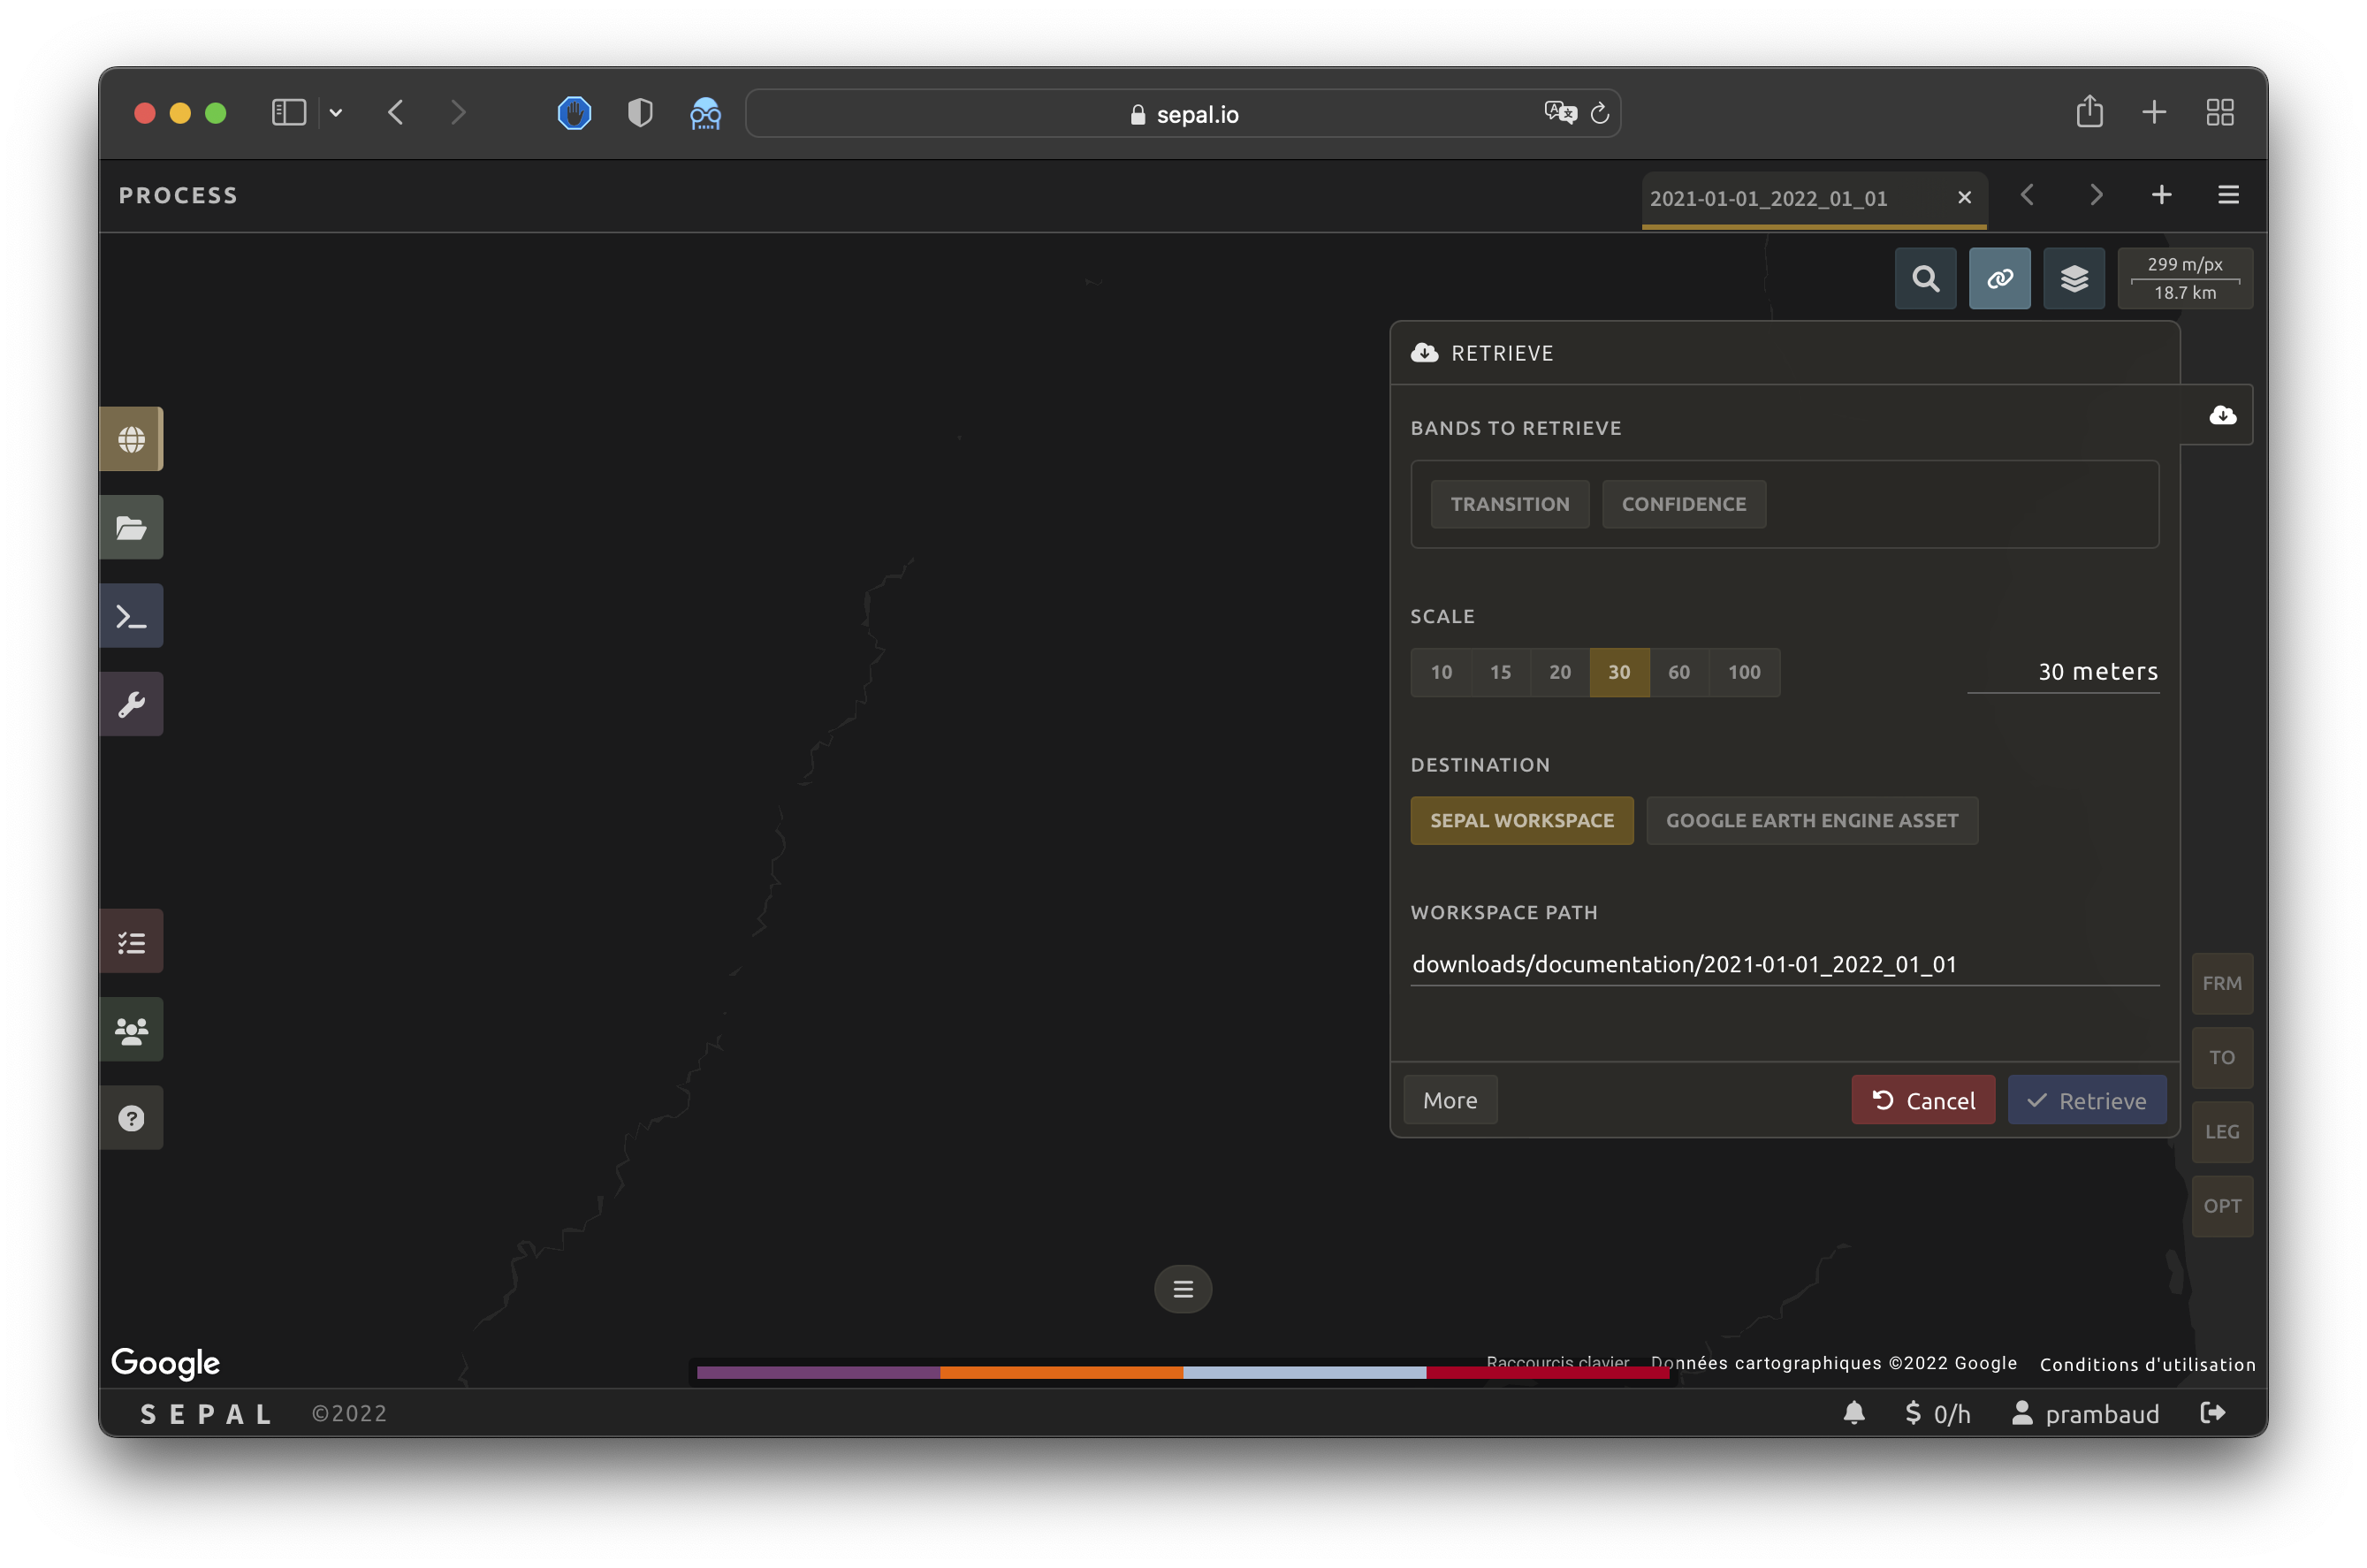Image resolution: width=2367 pixels, height=1568 pixels.
Task: Open the recipe hamburger menu at top right
Action: (x=2228, y=195)
